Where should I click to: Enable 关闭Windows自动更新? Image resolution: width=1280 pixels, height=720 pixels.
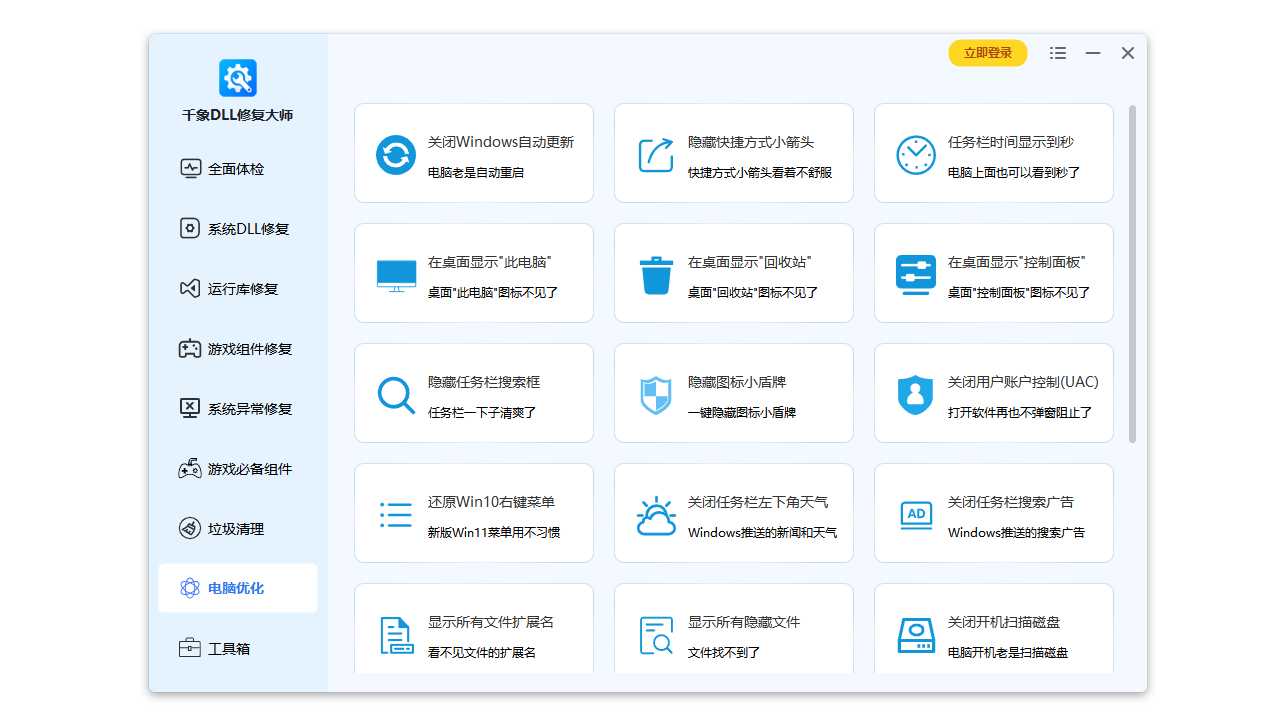coord(473,153)
